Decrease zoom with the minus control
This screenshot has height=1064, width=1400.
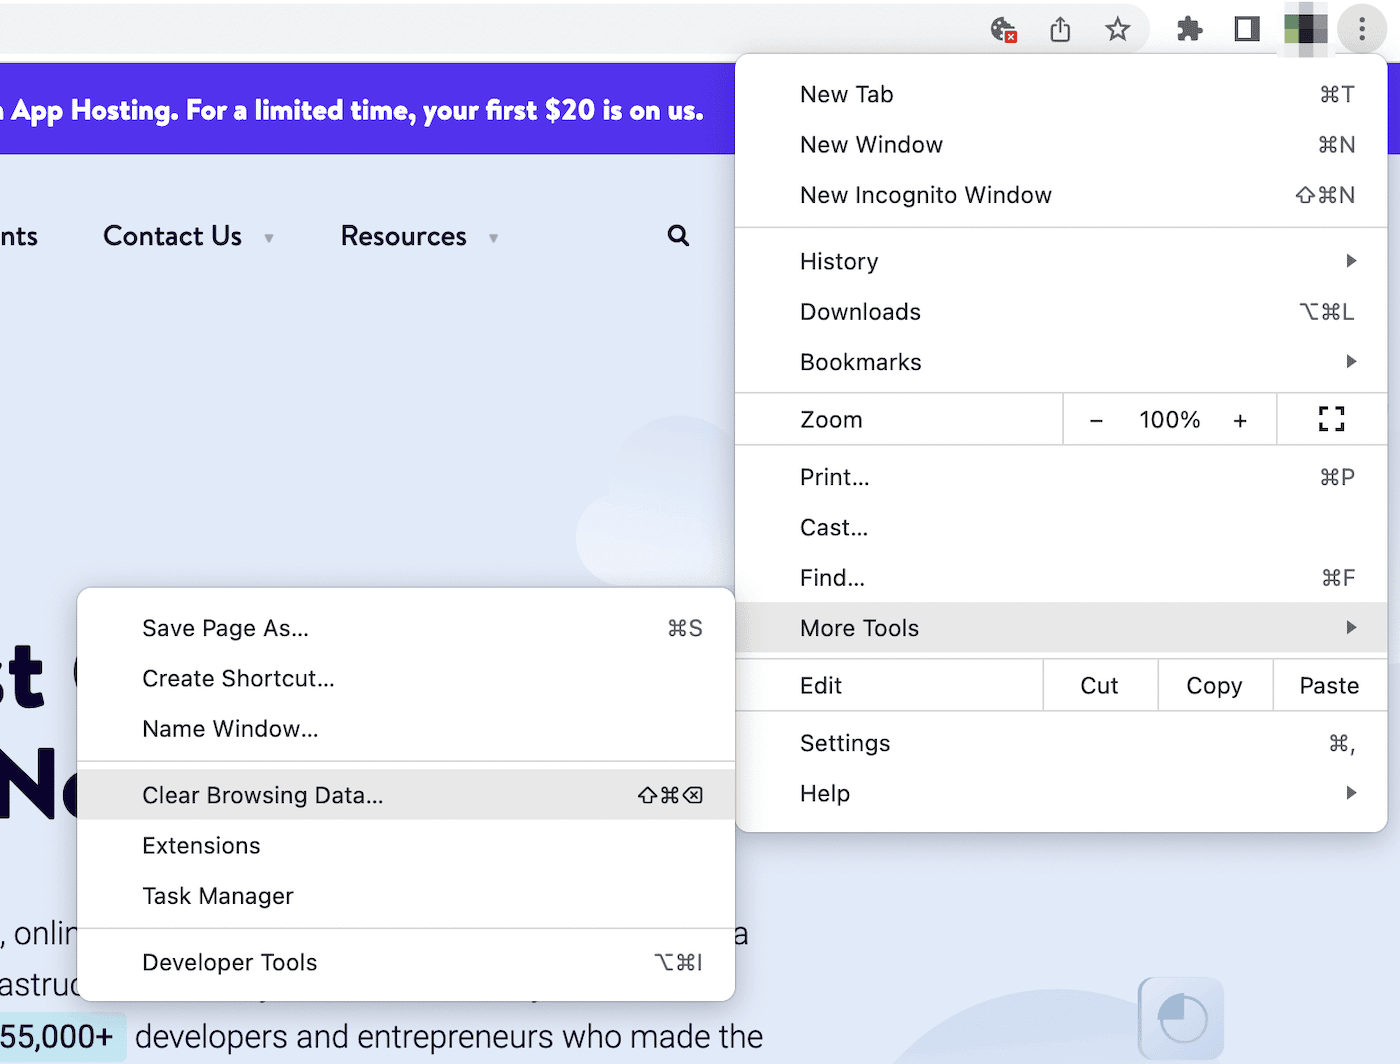(1097, 419)
